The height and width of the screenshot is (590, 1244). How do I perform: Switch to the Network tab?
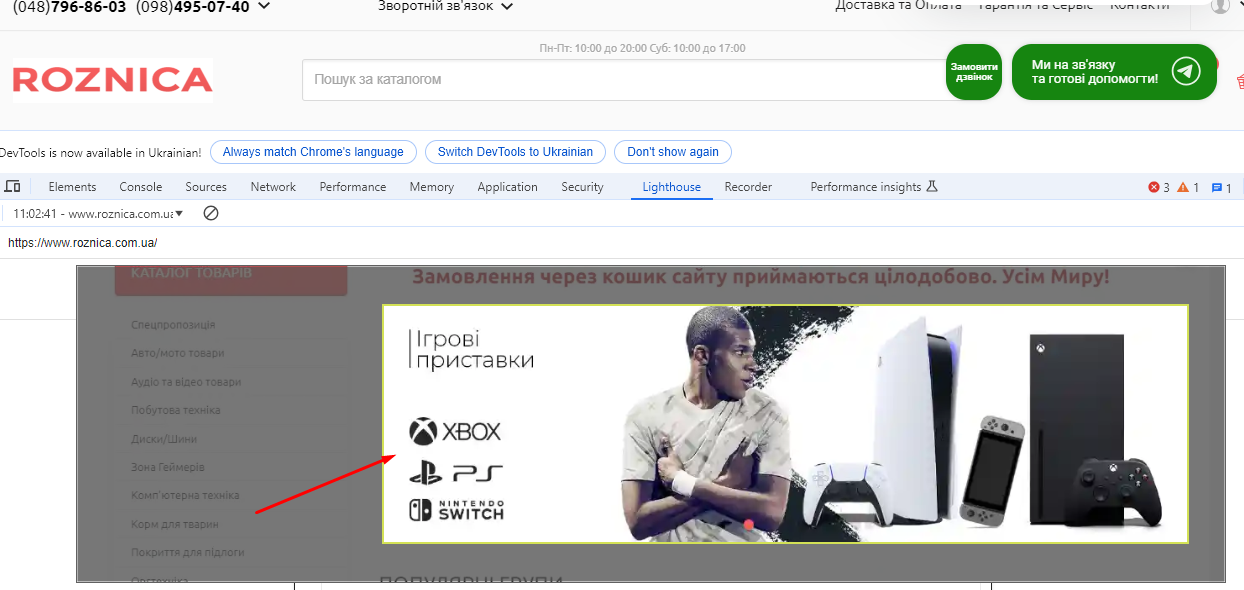(273, 187)
